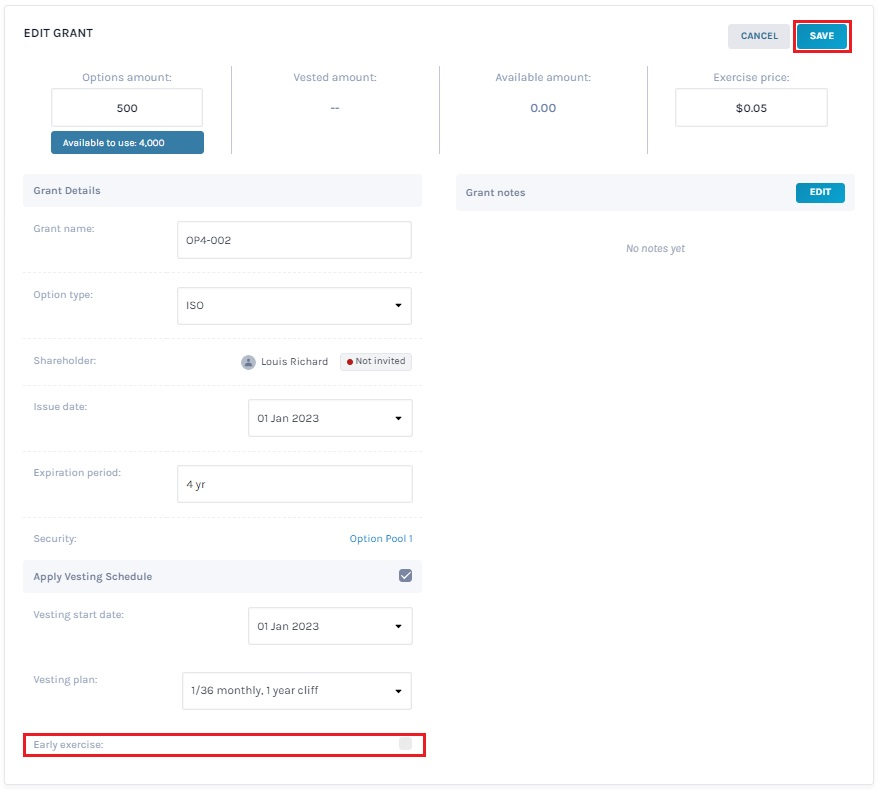Open the Issue date picker

coord(330,418)
